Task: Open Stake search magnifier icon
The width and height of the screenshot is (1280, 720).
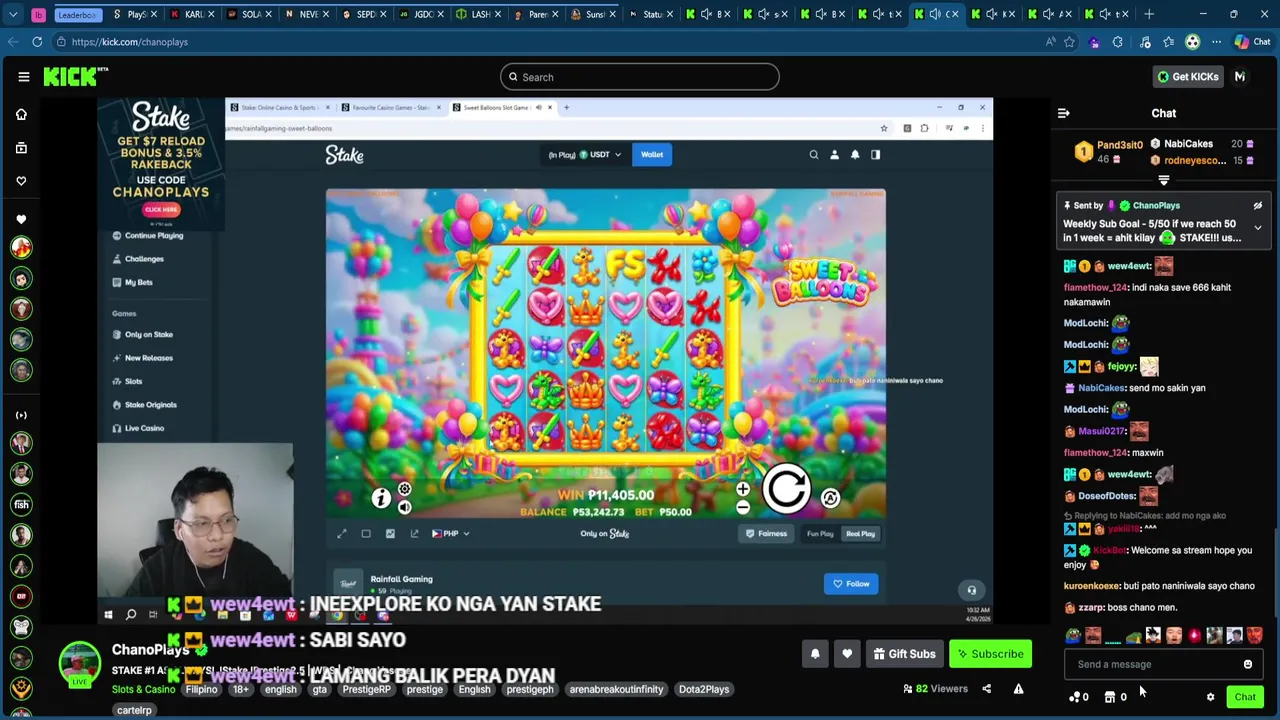Action: coord(813,155)
